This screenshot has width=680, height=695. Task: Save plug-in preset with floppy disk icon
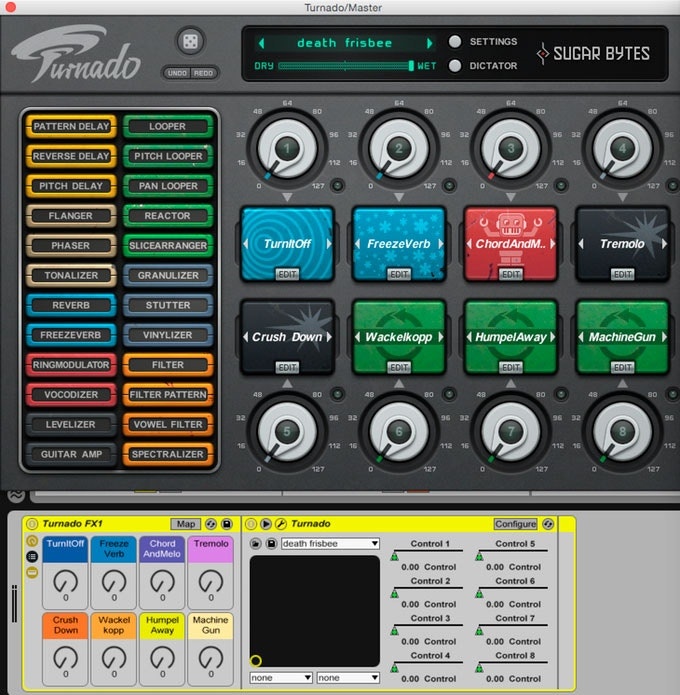click(271, 543)
